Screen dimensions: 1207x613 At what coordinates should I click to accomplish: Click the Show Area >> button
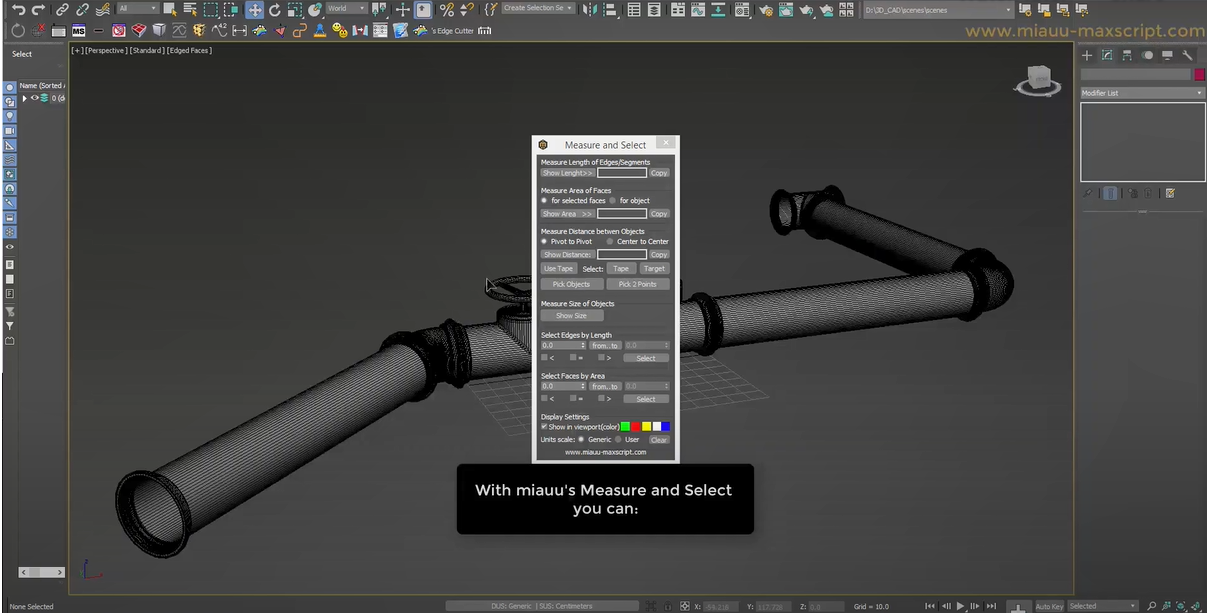click(x=568, y=214)
